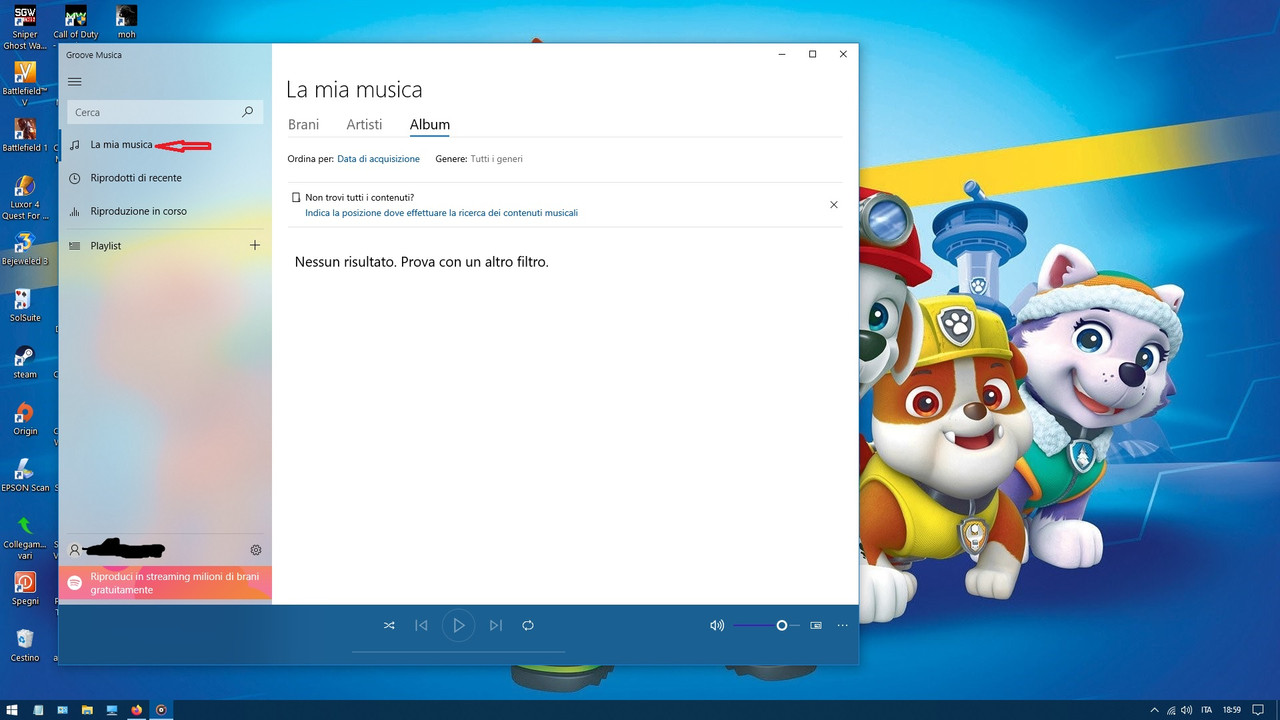Select Call of Duty desktop shortcut
The width and height of the screenshot is (1280, 720).
pos(76,22)
